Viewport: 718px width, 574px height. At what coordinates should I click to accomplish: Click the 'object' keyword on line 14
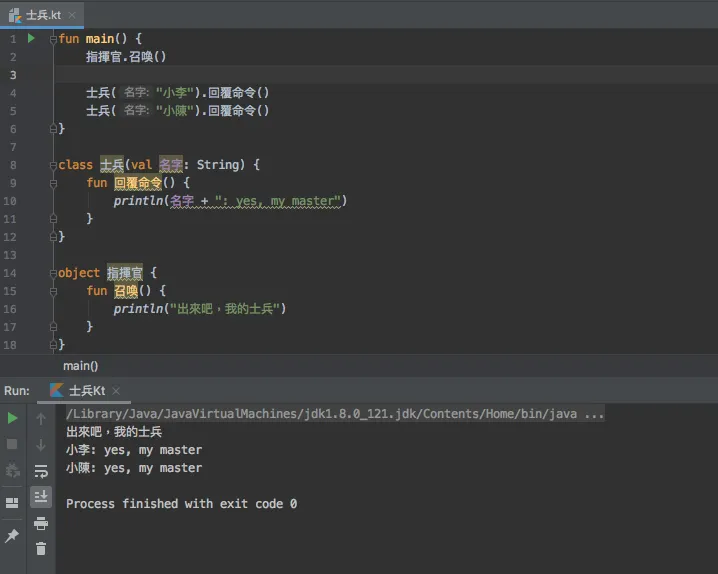[x=79, y=273]
